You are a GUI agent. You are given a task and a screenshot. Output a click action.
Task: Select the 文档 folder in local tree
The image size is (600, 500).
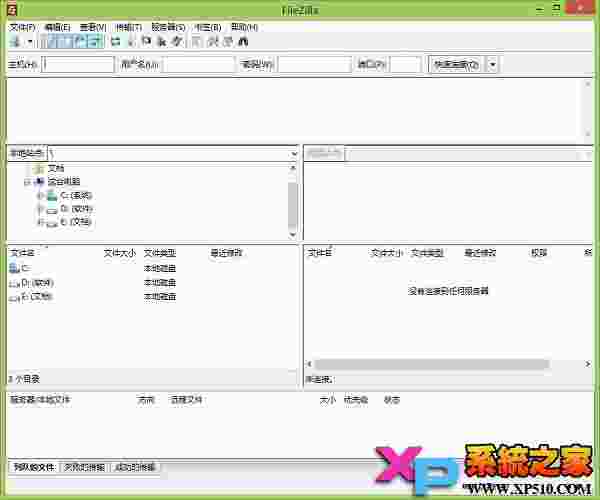tap(56, 168)
